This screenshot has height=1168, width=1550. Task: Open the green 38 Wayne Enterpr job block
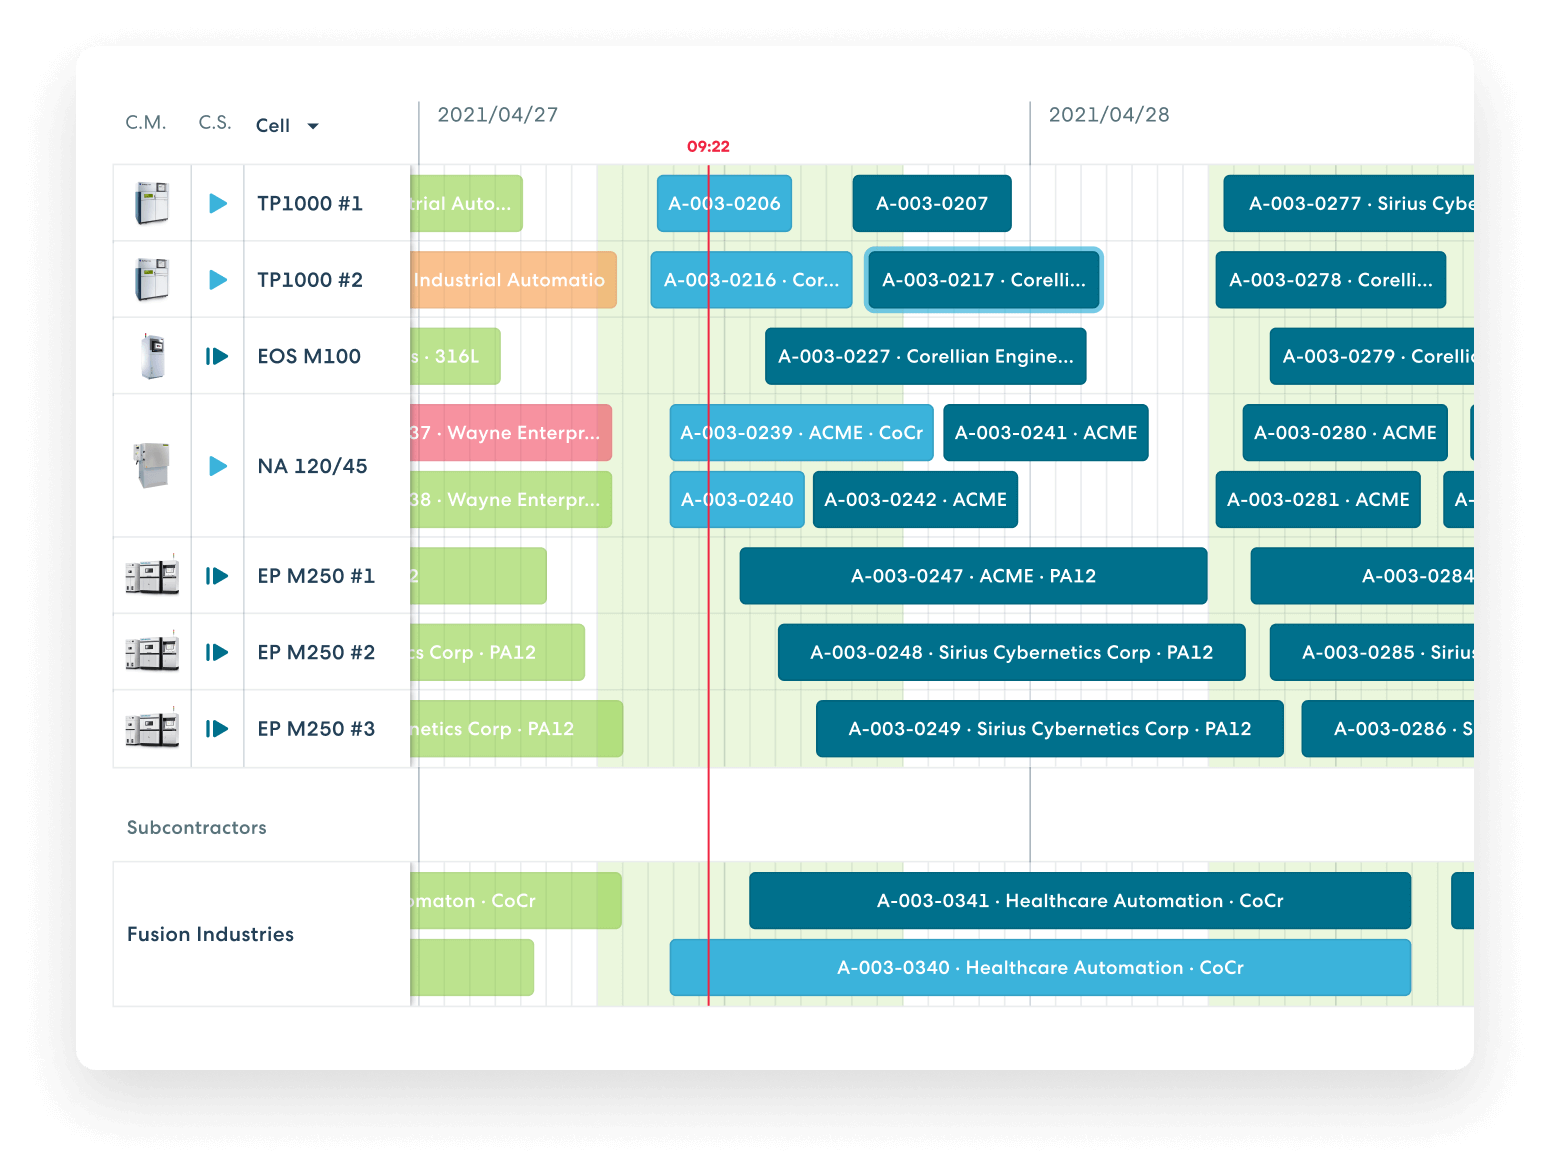511,500
